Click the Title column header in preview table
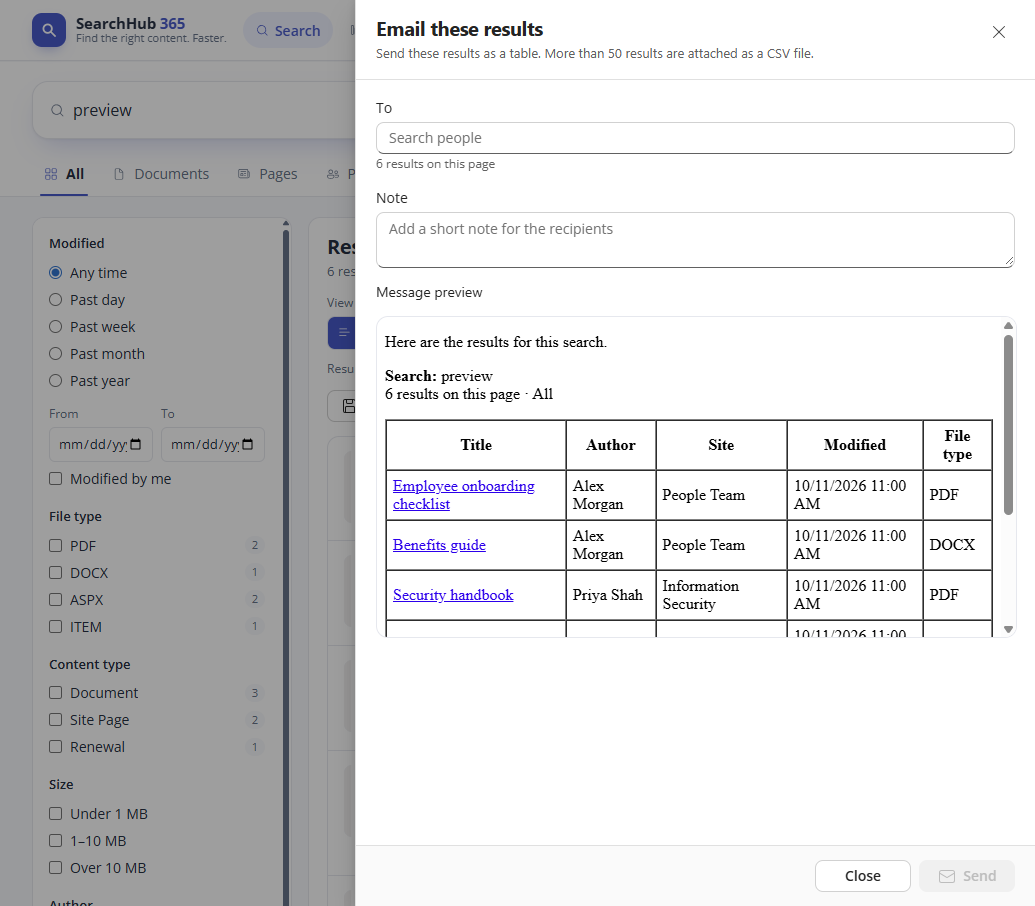The width and height of the screenshot is (1035, 906). point(476,445)
